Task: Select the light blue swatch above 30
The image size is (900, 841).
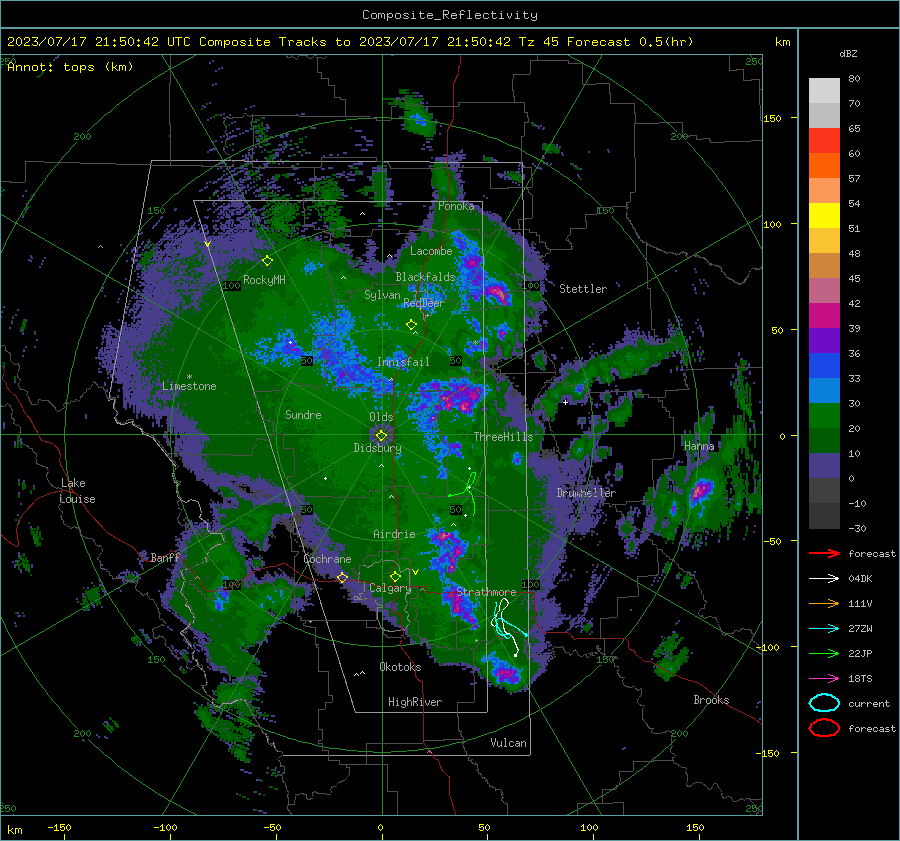Action: click(824, 391)
